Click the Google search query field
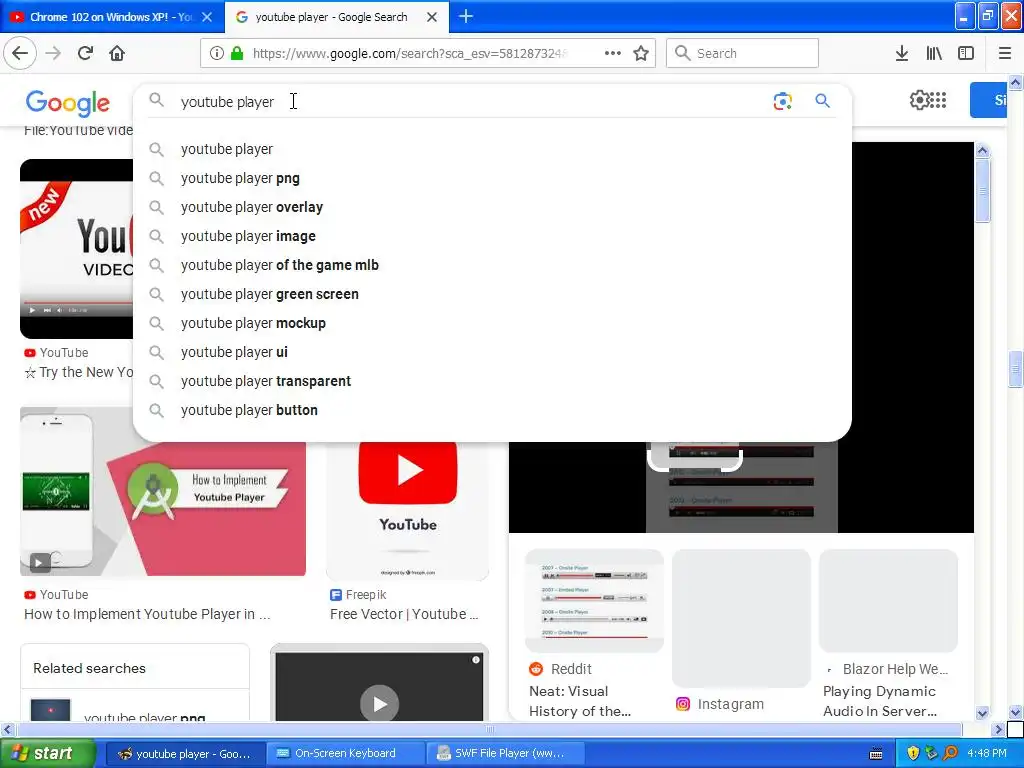This screenshot has height=768, width=1024. 470,102
